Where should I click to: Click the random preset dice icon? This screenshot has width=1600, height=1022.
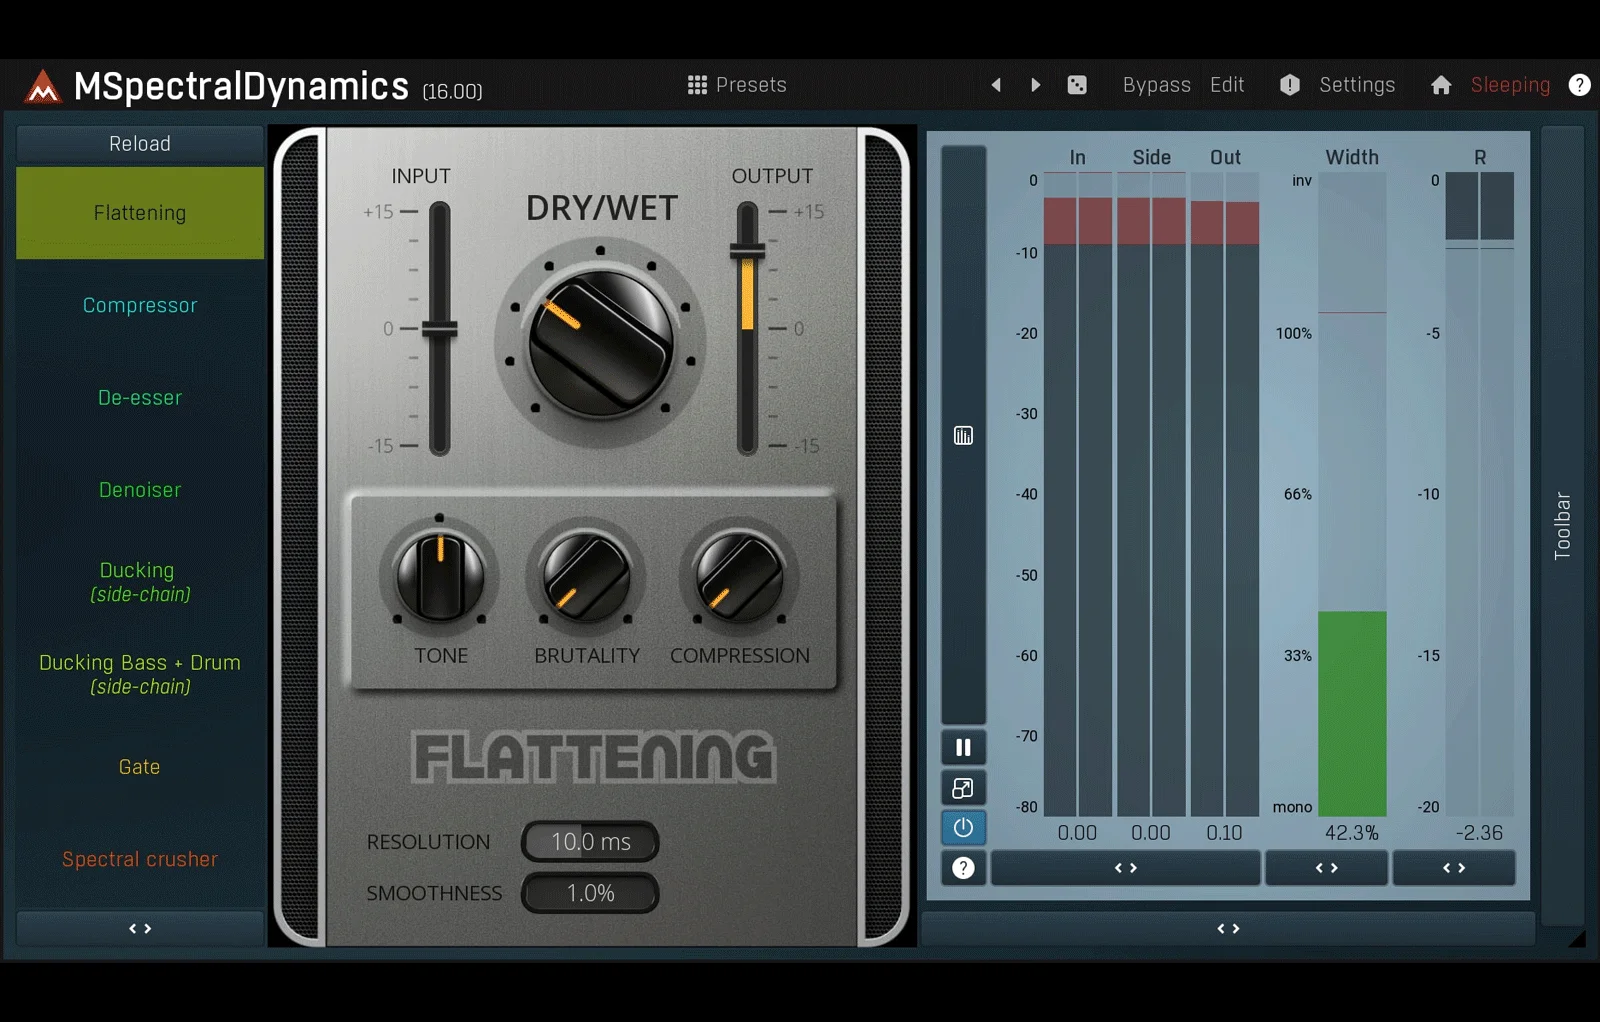pyautogui.click(x=1077, y=85)
